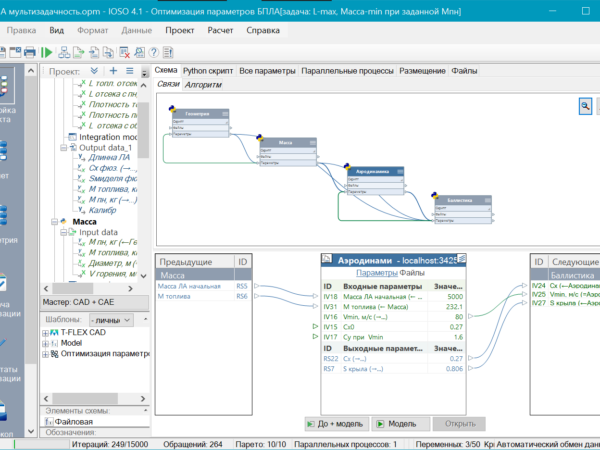Image resolution: width=600 pixels, height=450 pixels.
Task: Click the templates list horizontal scrollbar left arrow
Action: click(46, 399)
